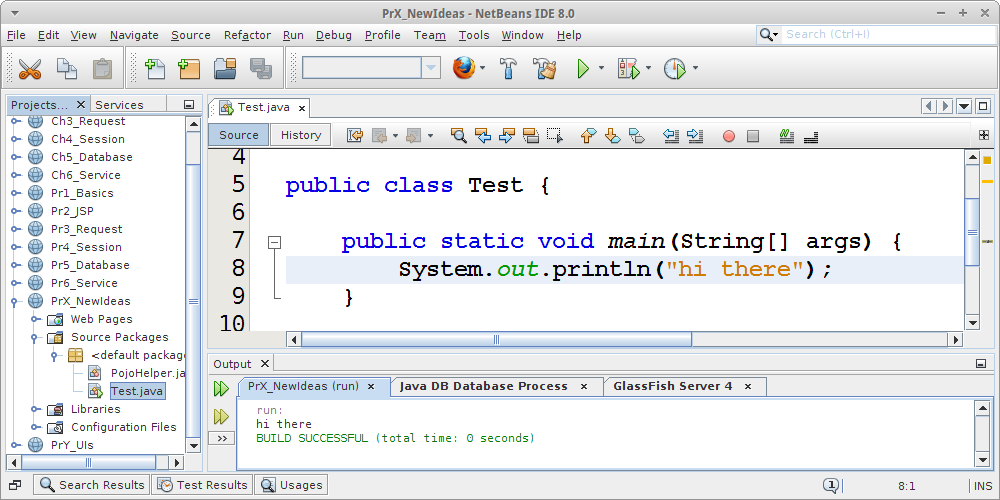This screenshot has width=1000, height=500.
Task: Expand the Configuration Files node
Action: tap(36, 427)
